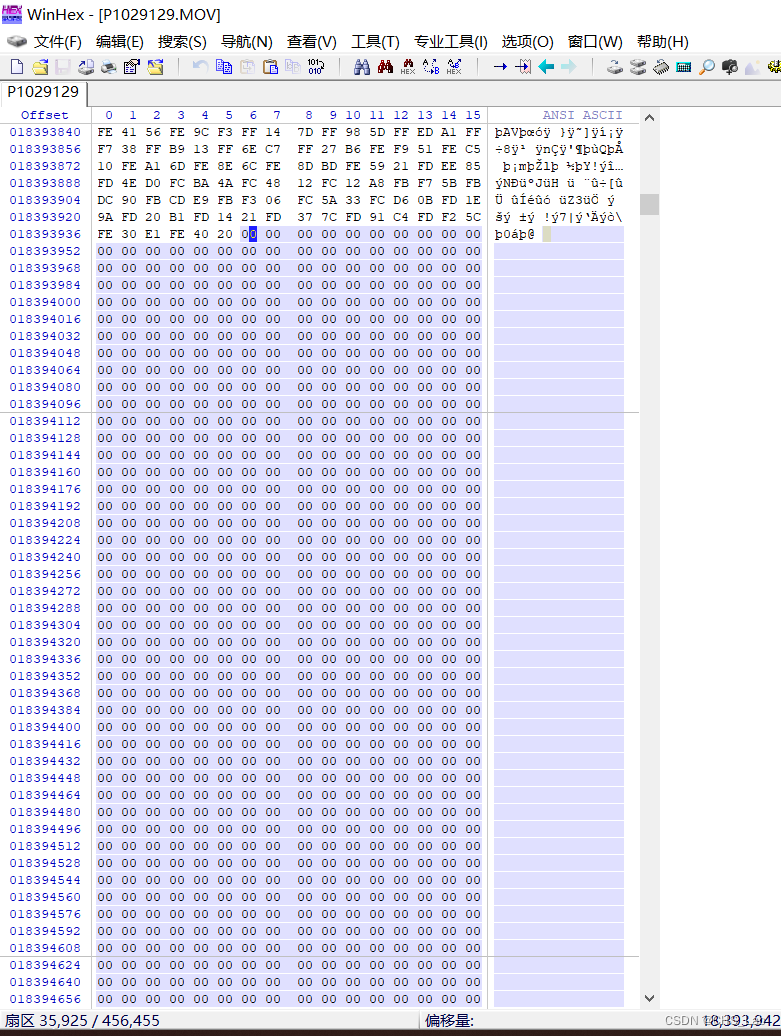Screen dimensions: 781x1036
Task: Open the 帮助(H) menu
Action: [x=663, y=42]
